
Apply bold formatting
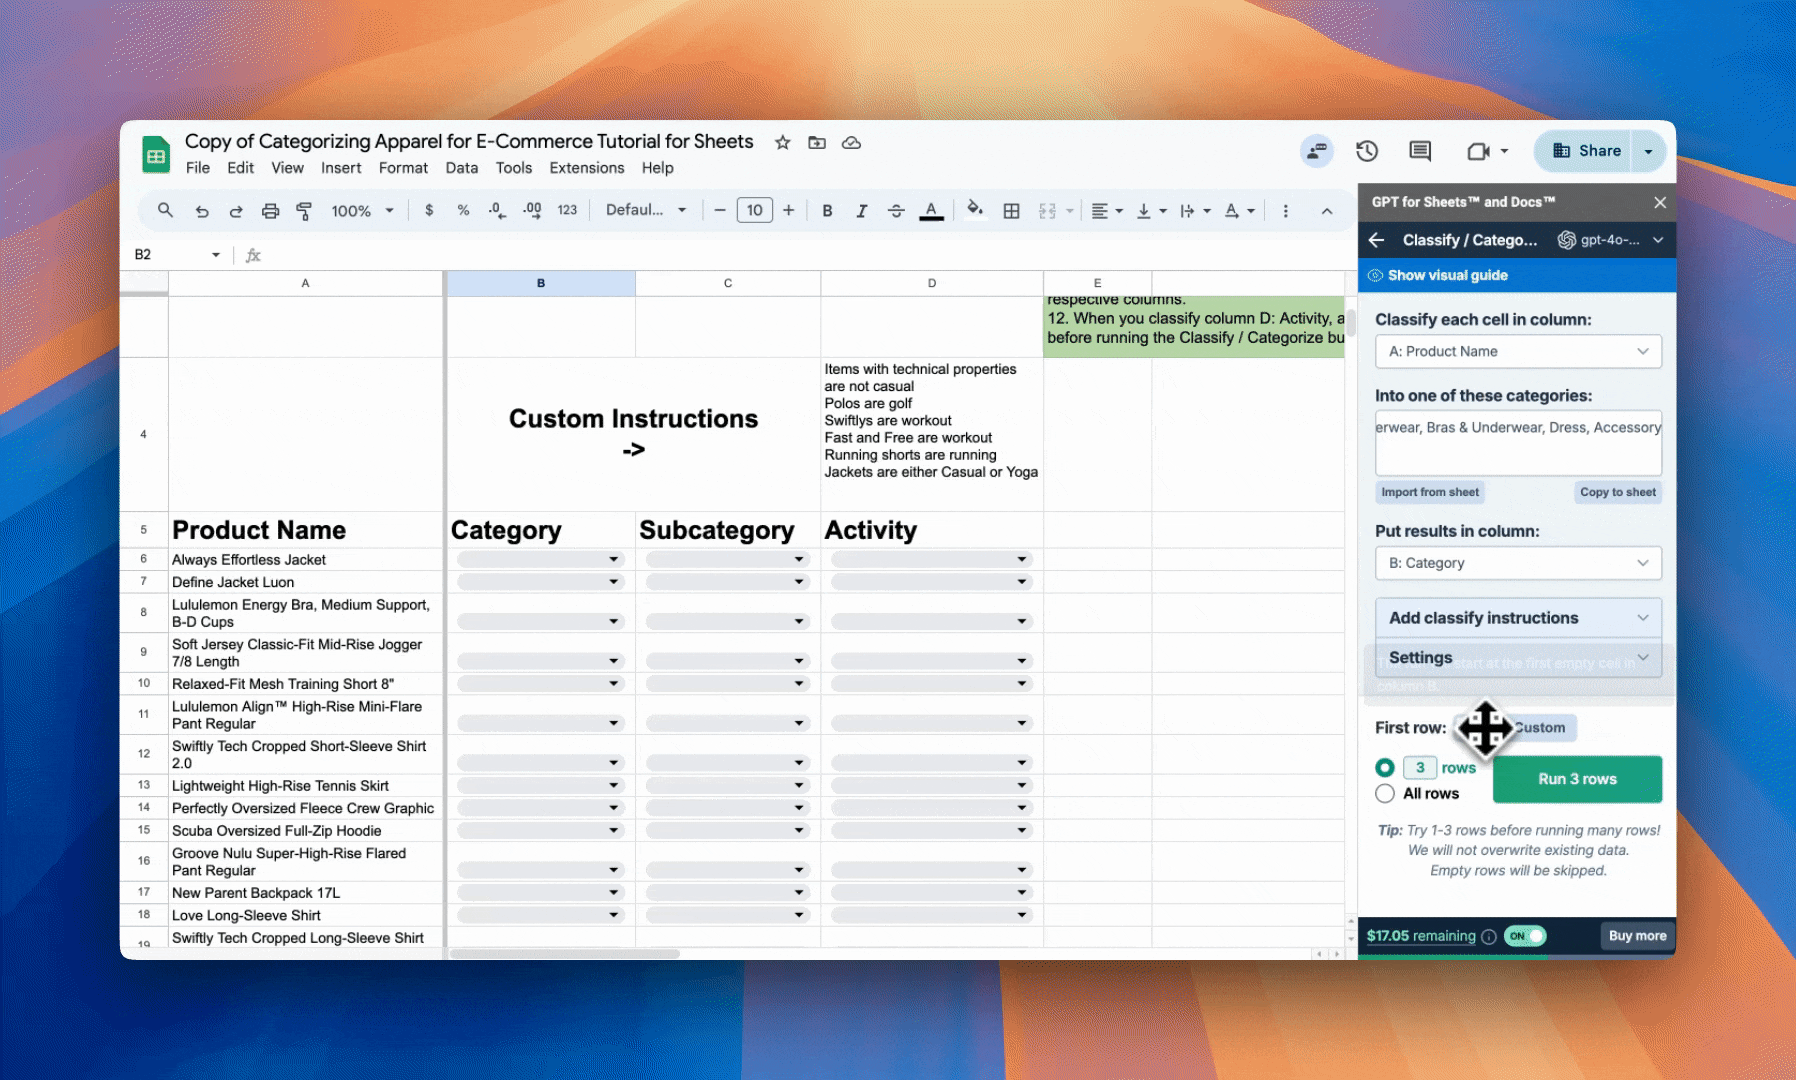tap(827, 210)
